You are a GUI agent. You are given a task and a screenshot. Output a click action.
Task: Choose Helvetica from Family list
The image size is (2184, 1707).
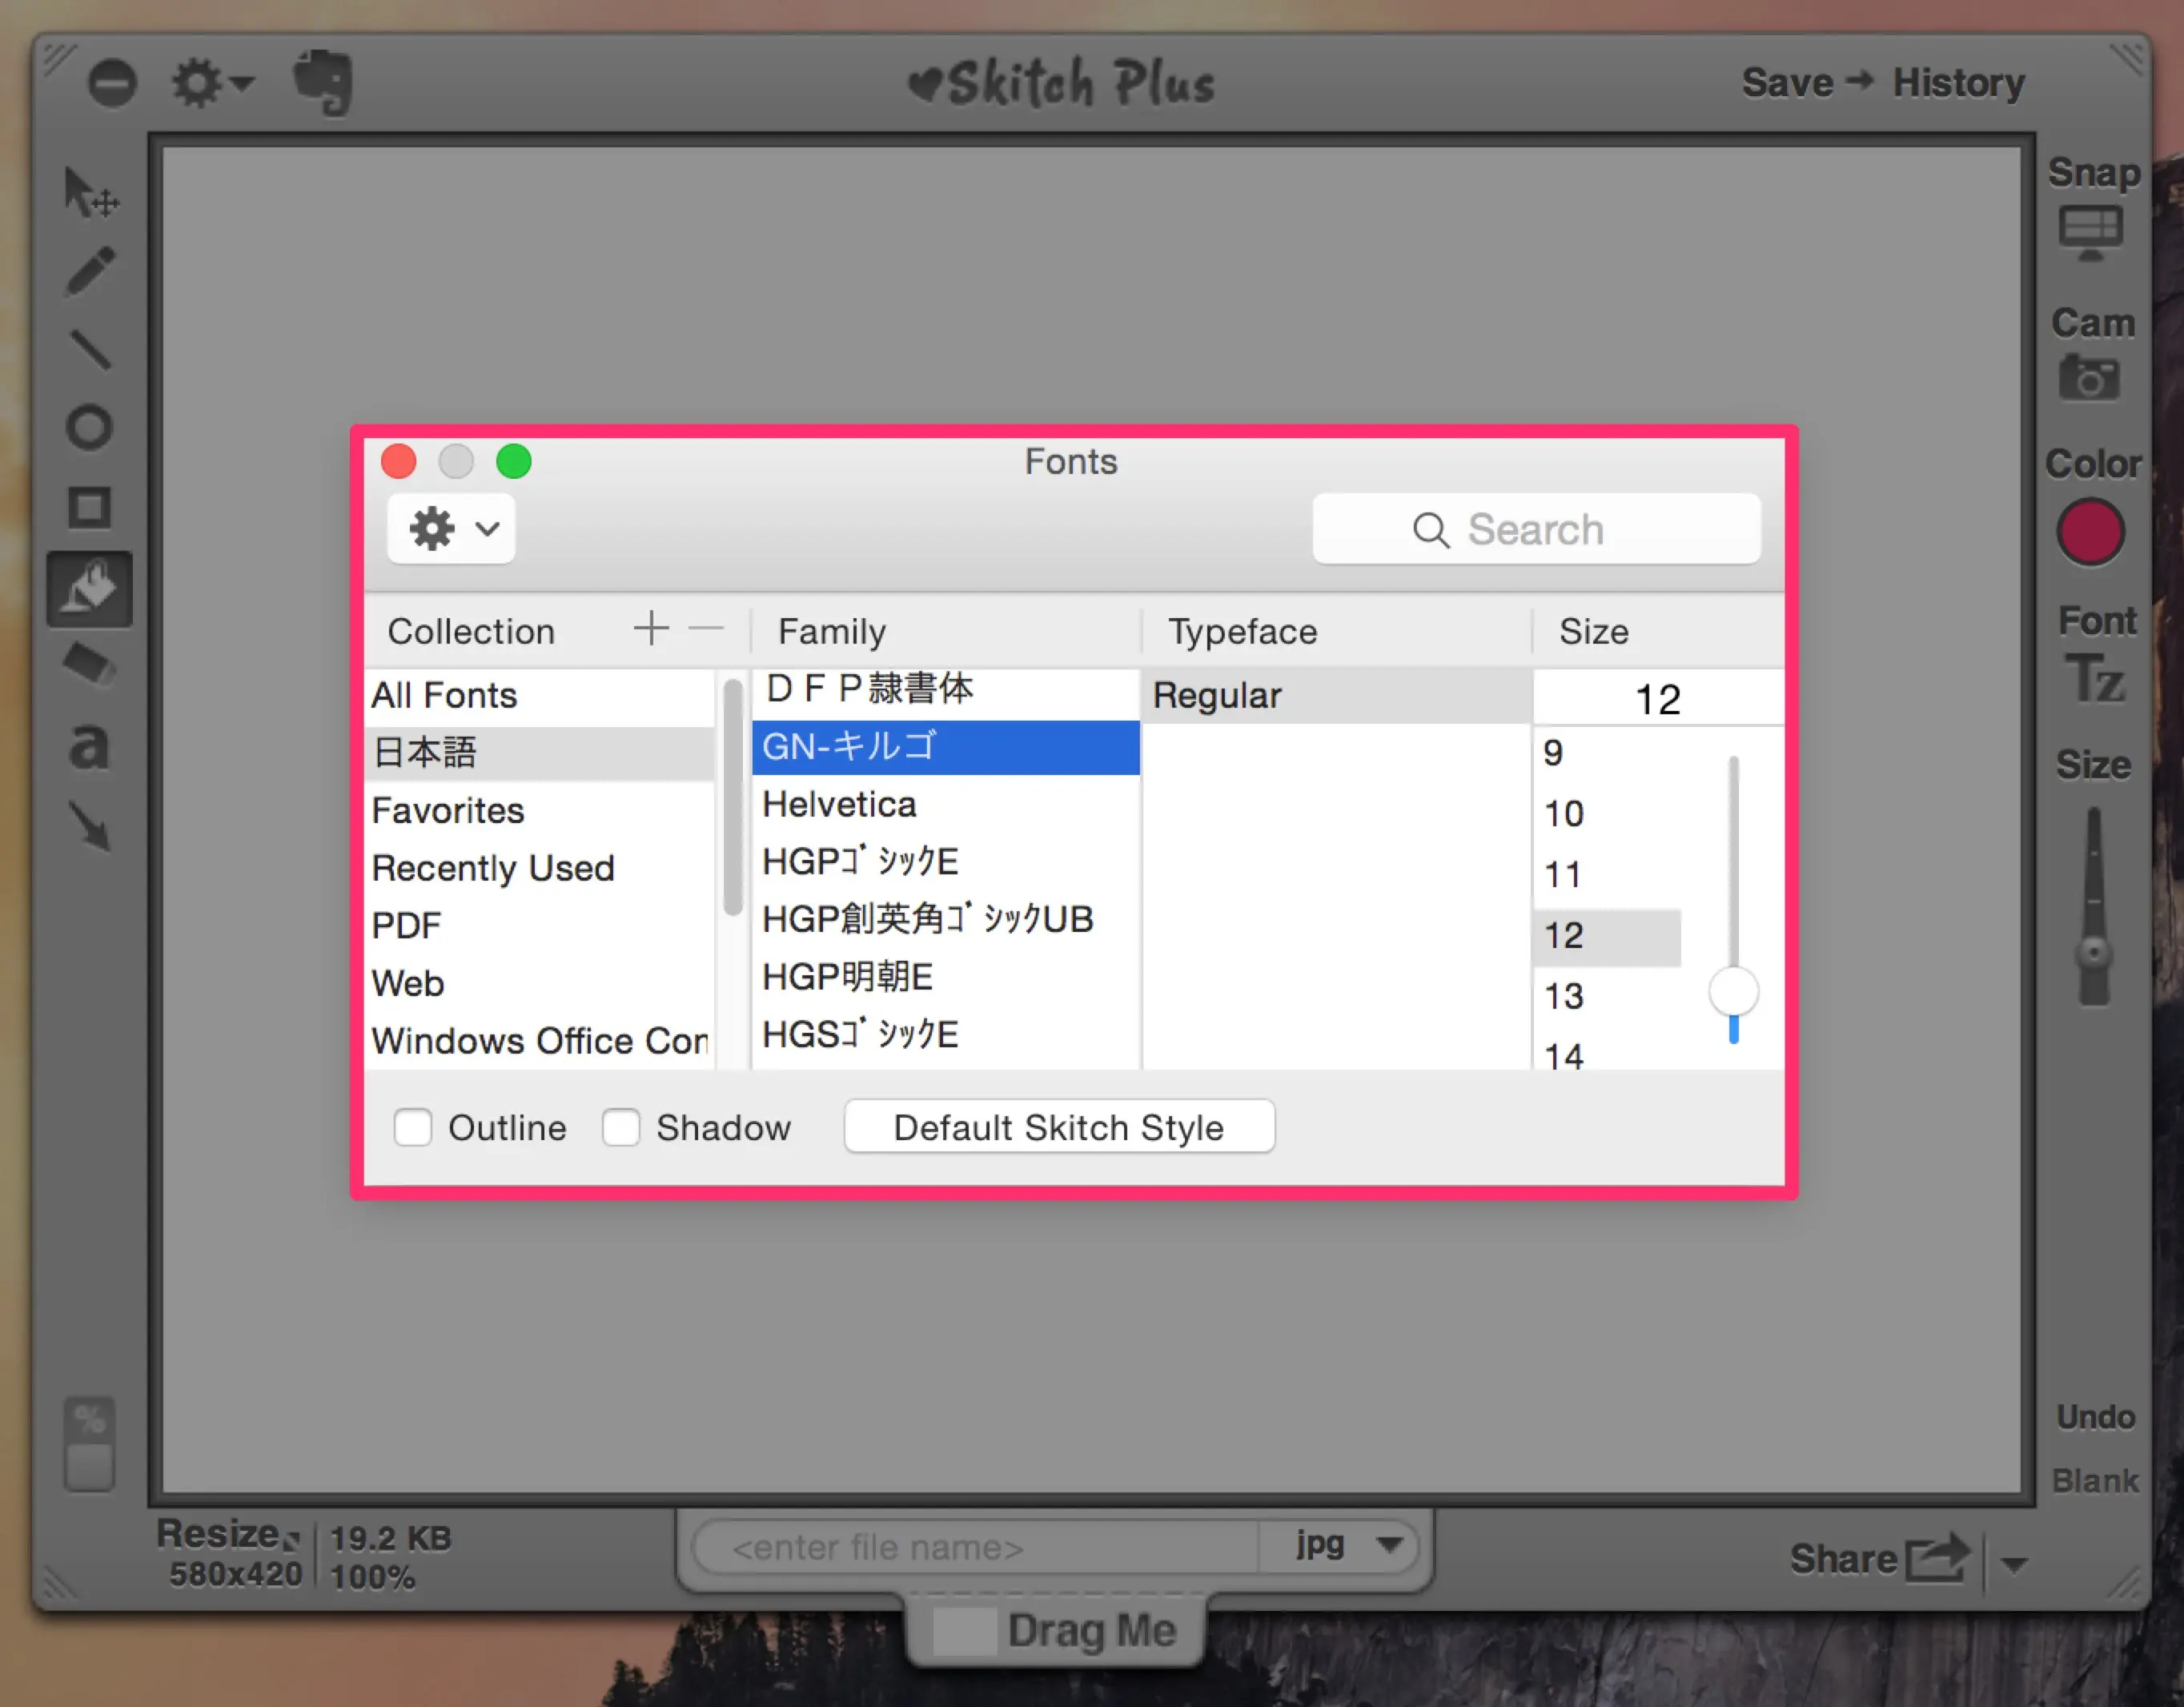(839, 804)
